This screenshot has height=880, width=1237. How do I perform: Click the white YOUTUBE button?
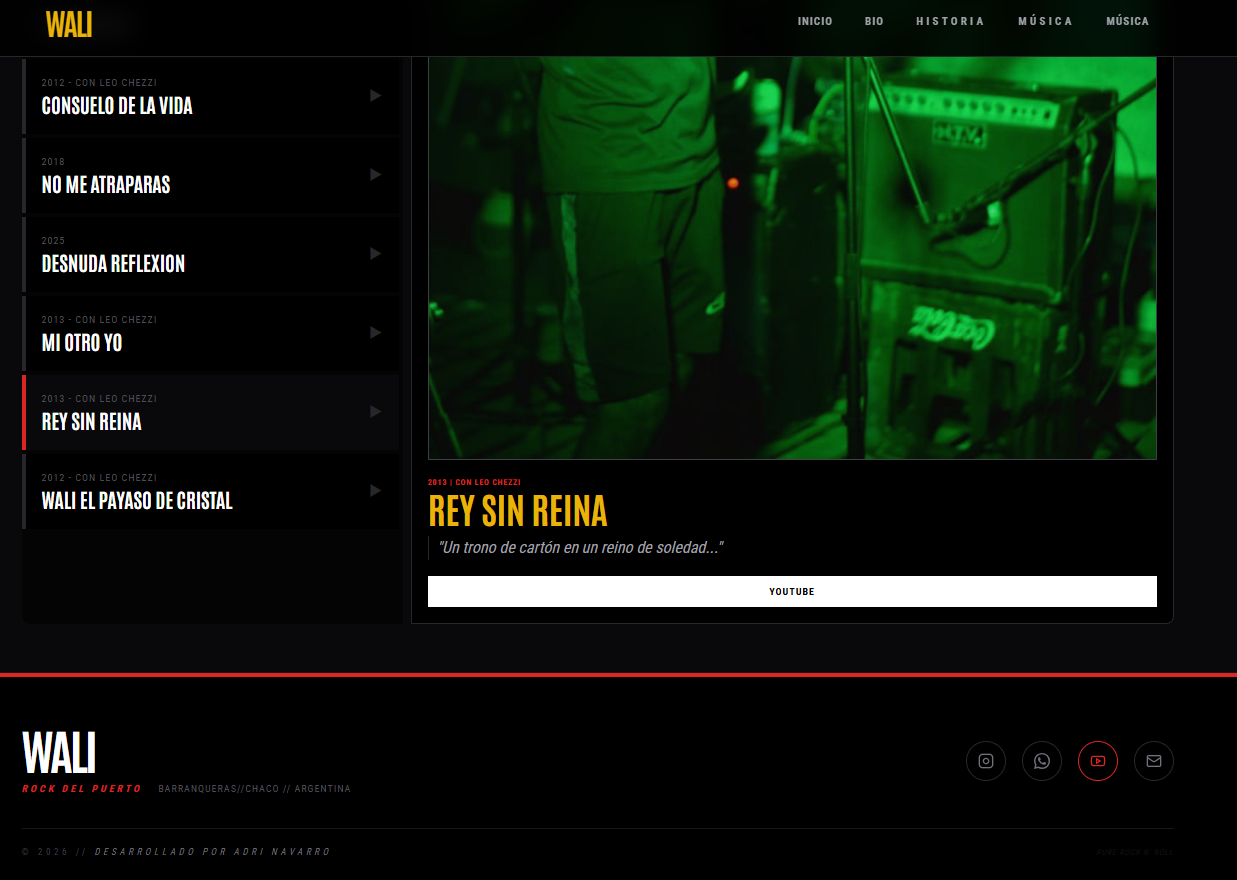[x=791, y=592]
